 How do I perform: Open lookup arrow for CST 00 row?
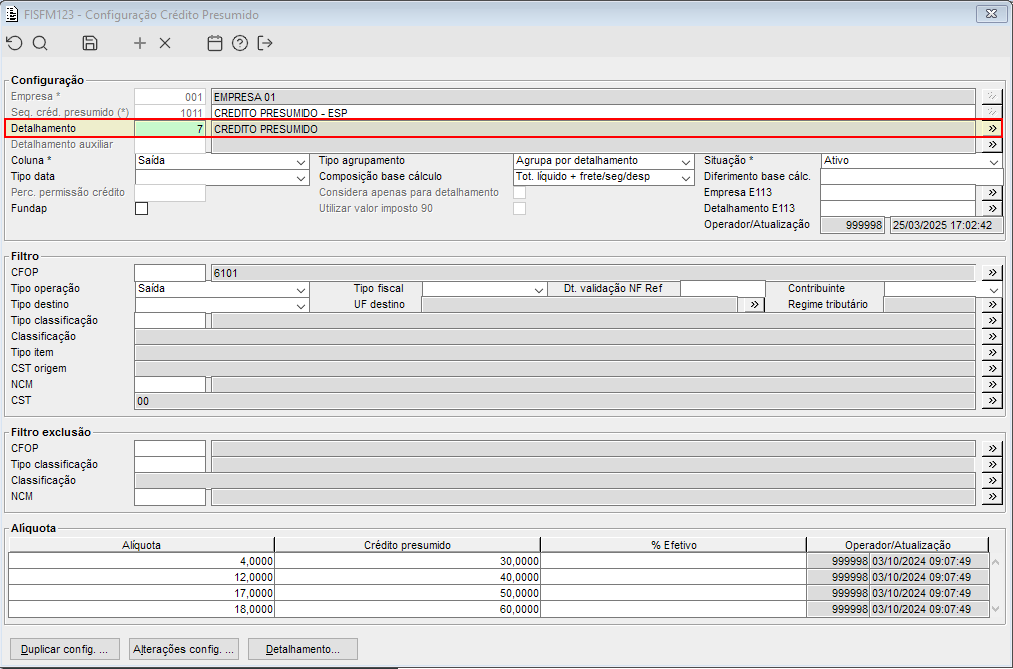click(992, 400)
